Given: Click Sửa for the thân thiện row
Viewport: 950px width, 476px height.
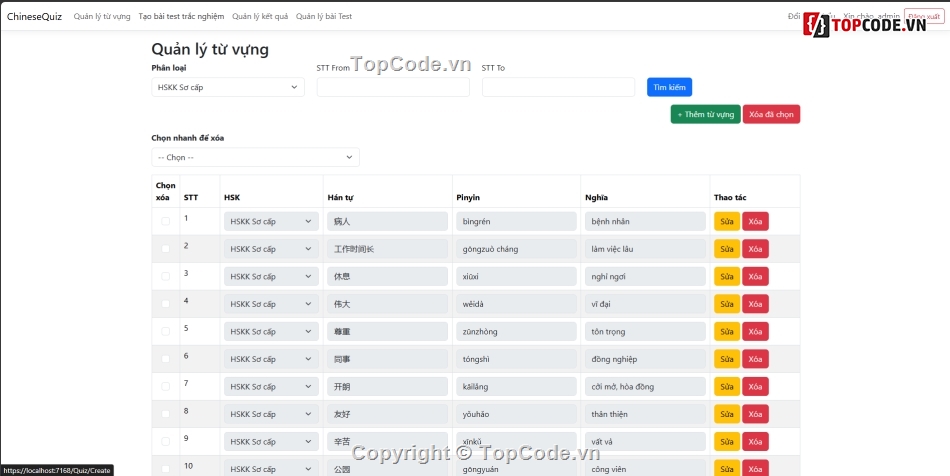Looking at the screenshot, I should click(727, 414).
